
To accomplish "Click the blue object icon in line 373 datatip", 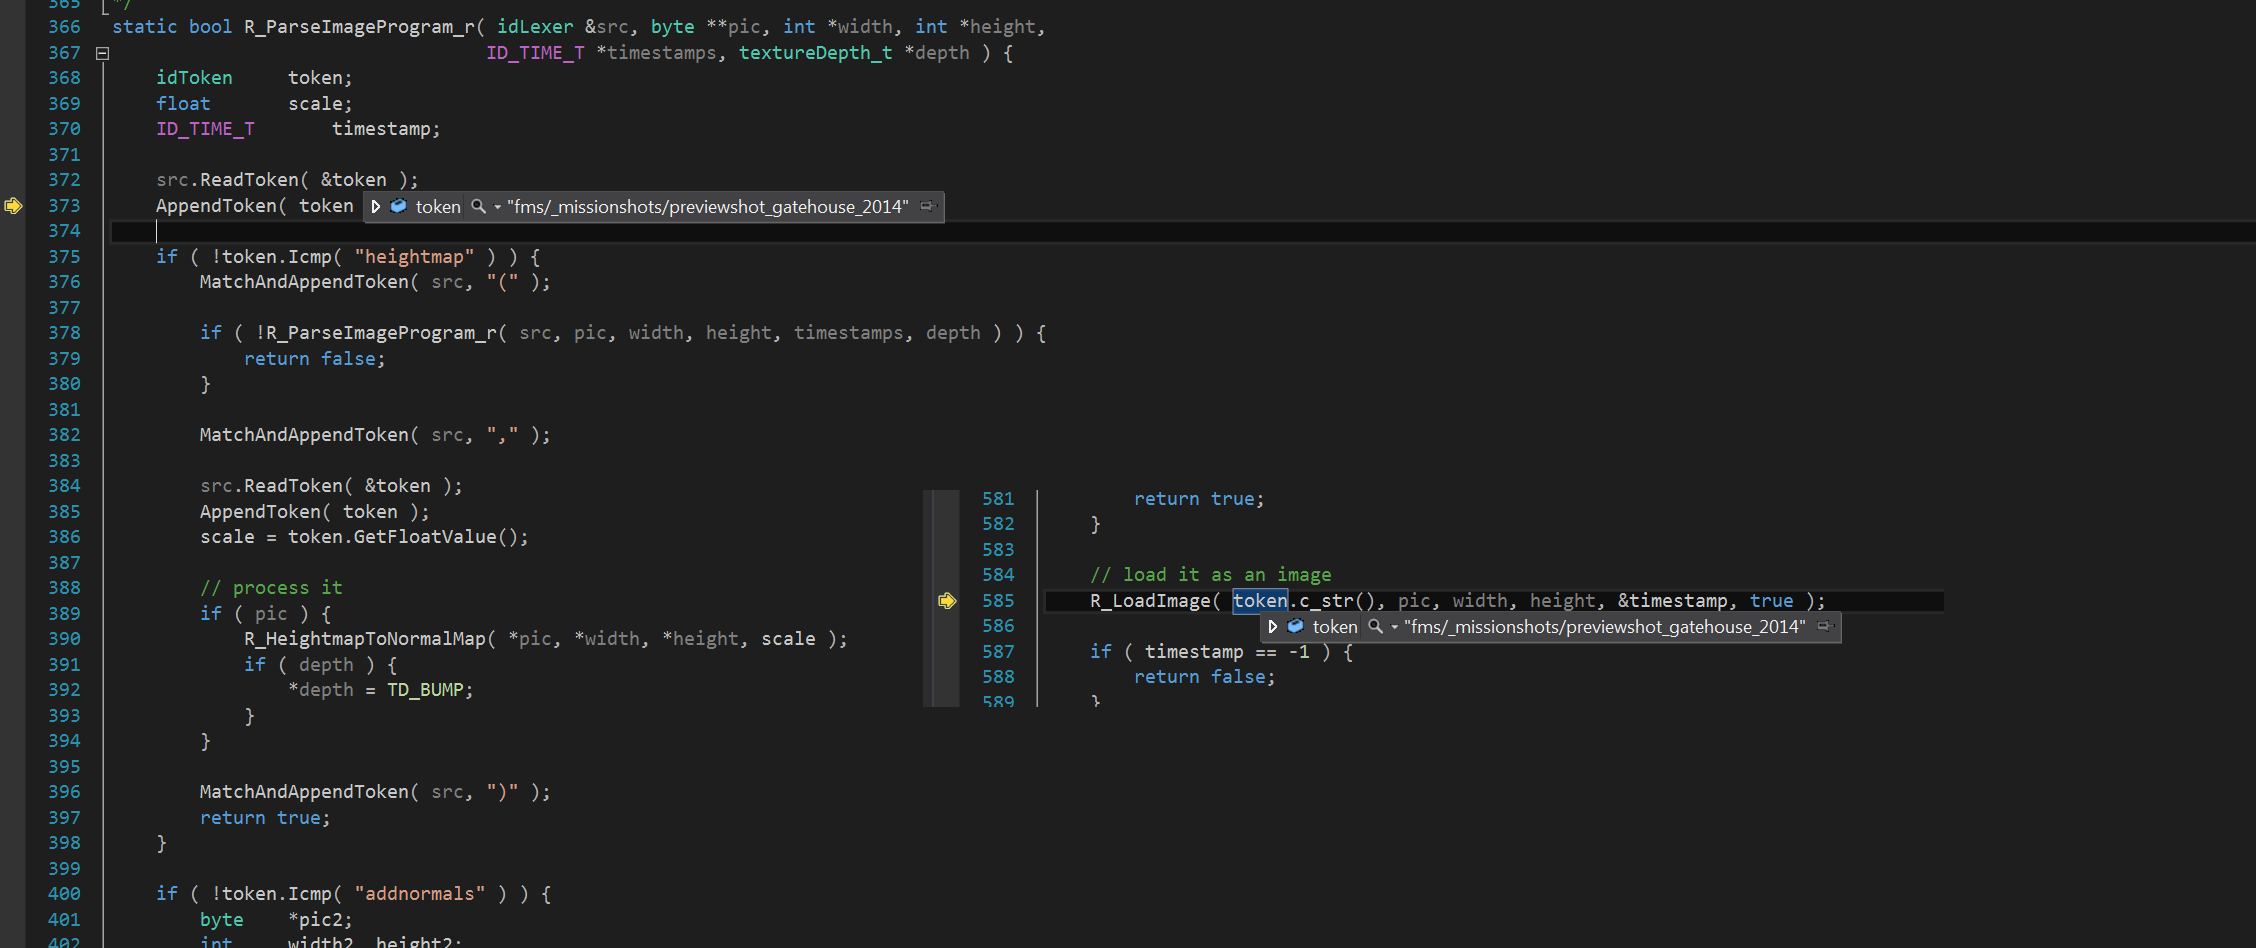I will point(399,207).
